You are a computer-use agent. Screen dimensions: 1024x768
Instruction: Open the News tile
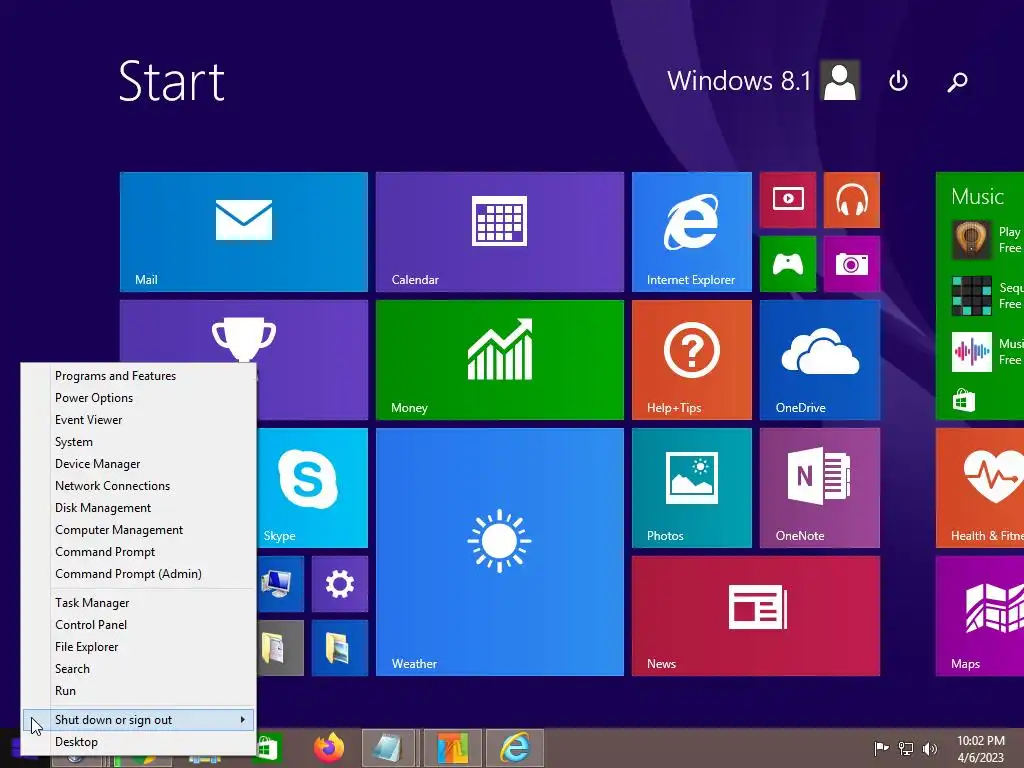[x=756, y=616]
